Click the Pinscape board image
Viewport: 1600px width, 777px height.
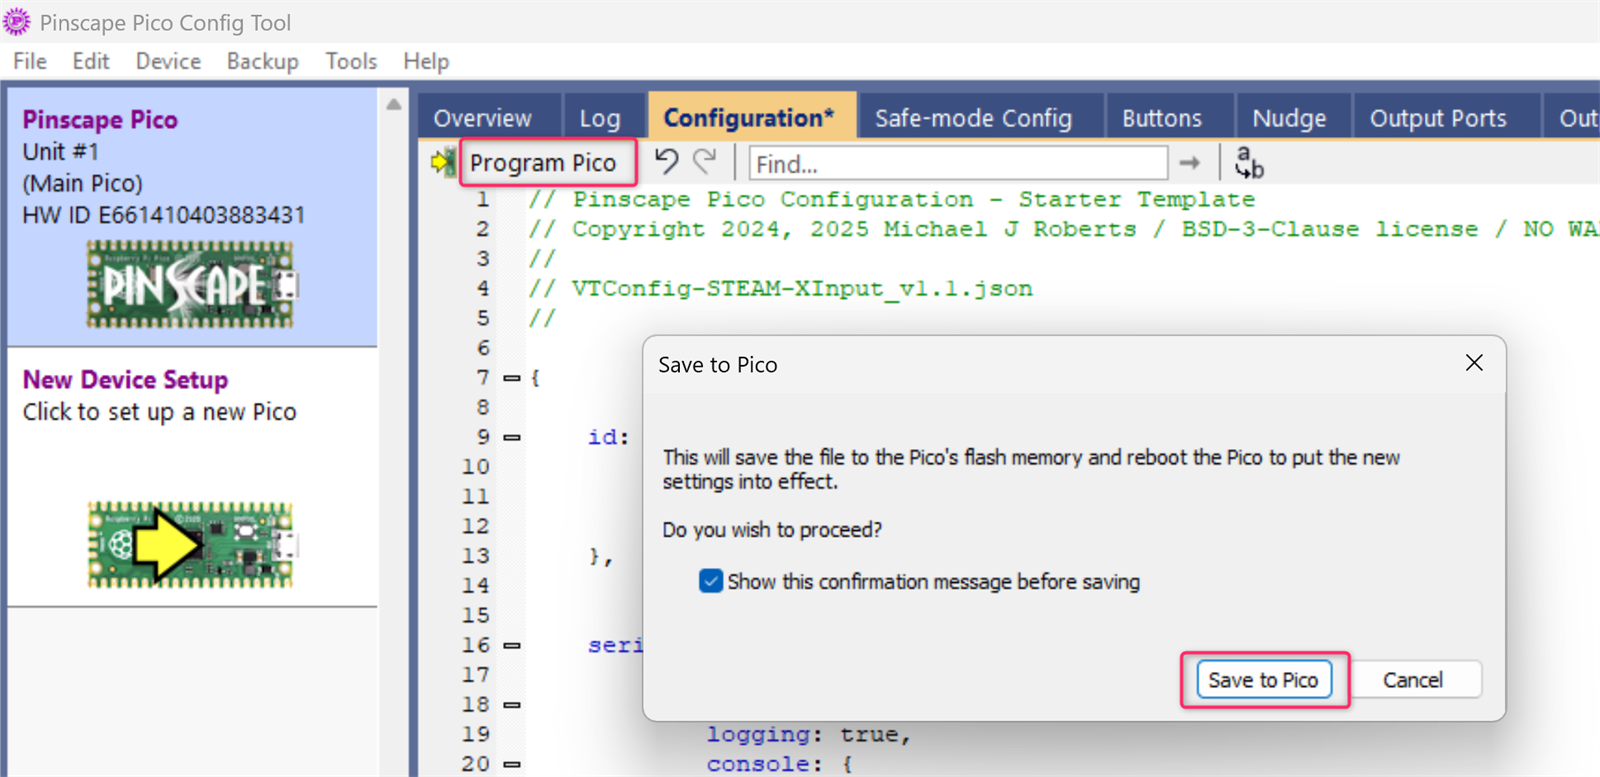[192, 284]
